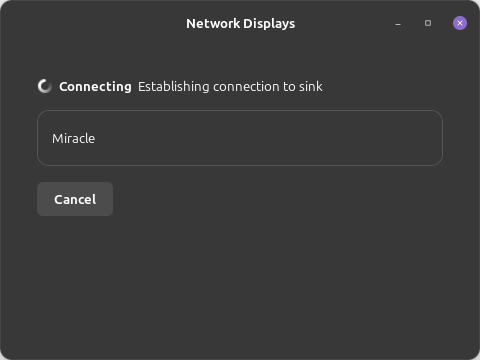The width and height of the screenshot is (480, 360).
Task: Click the spinning connection progress indicator
Action: (x=45, y=86)
